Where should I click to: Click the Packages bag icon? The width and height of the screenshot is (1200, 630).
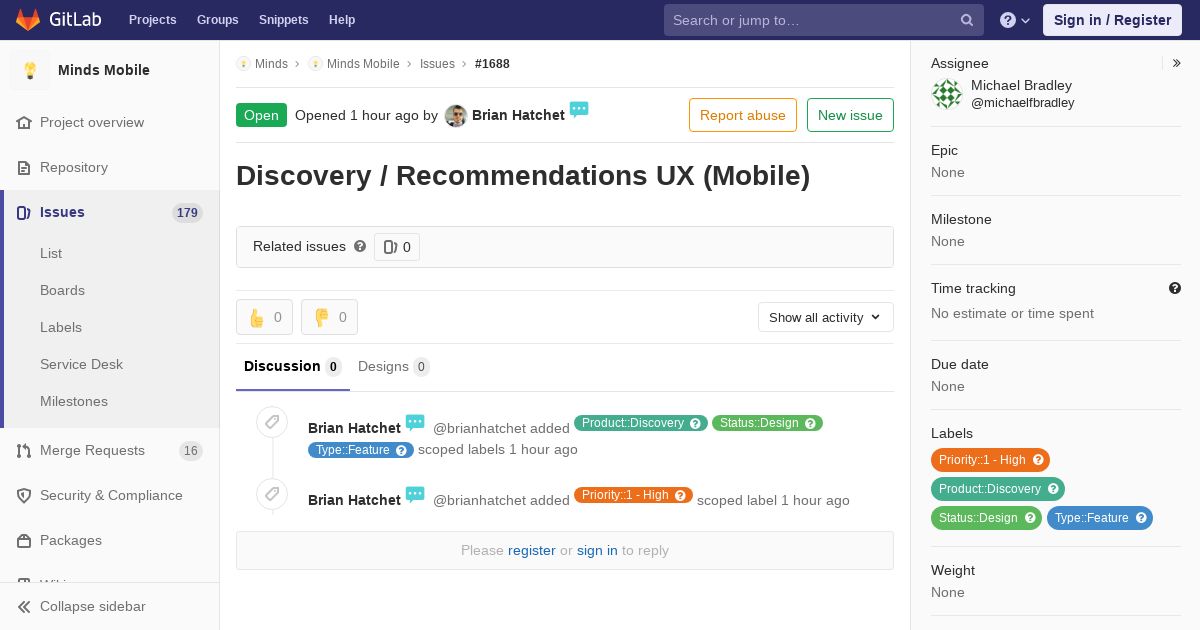[24, 540]
